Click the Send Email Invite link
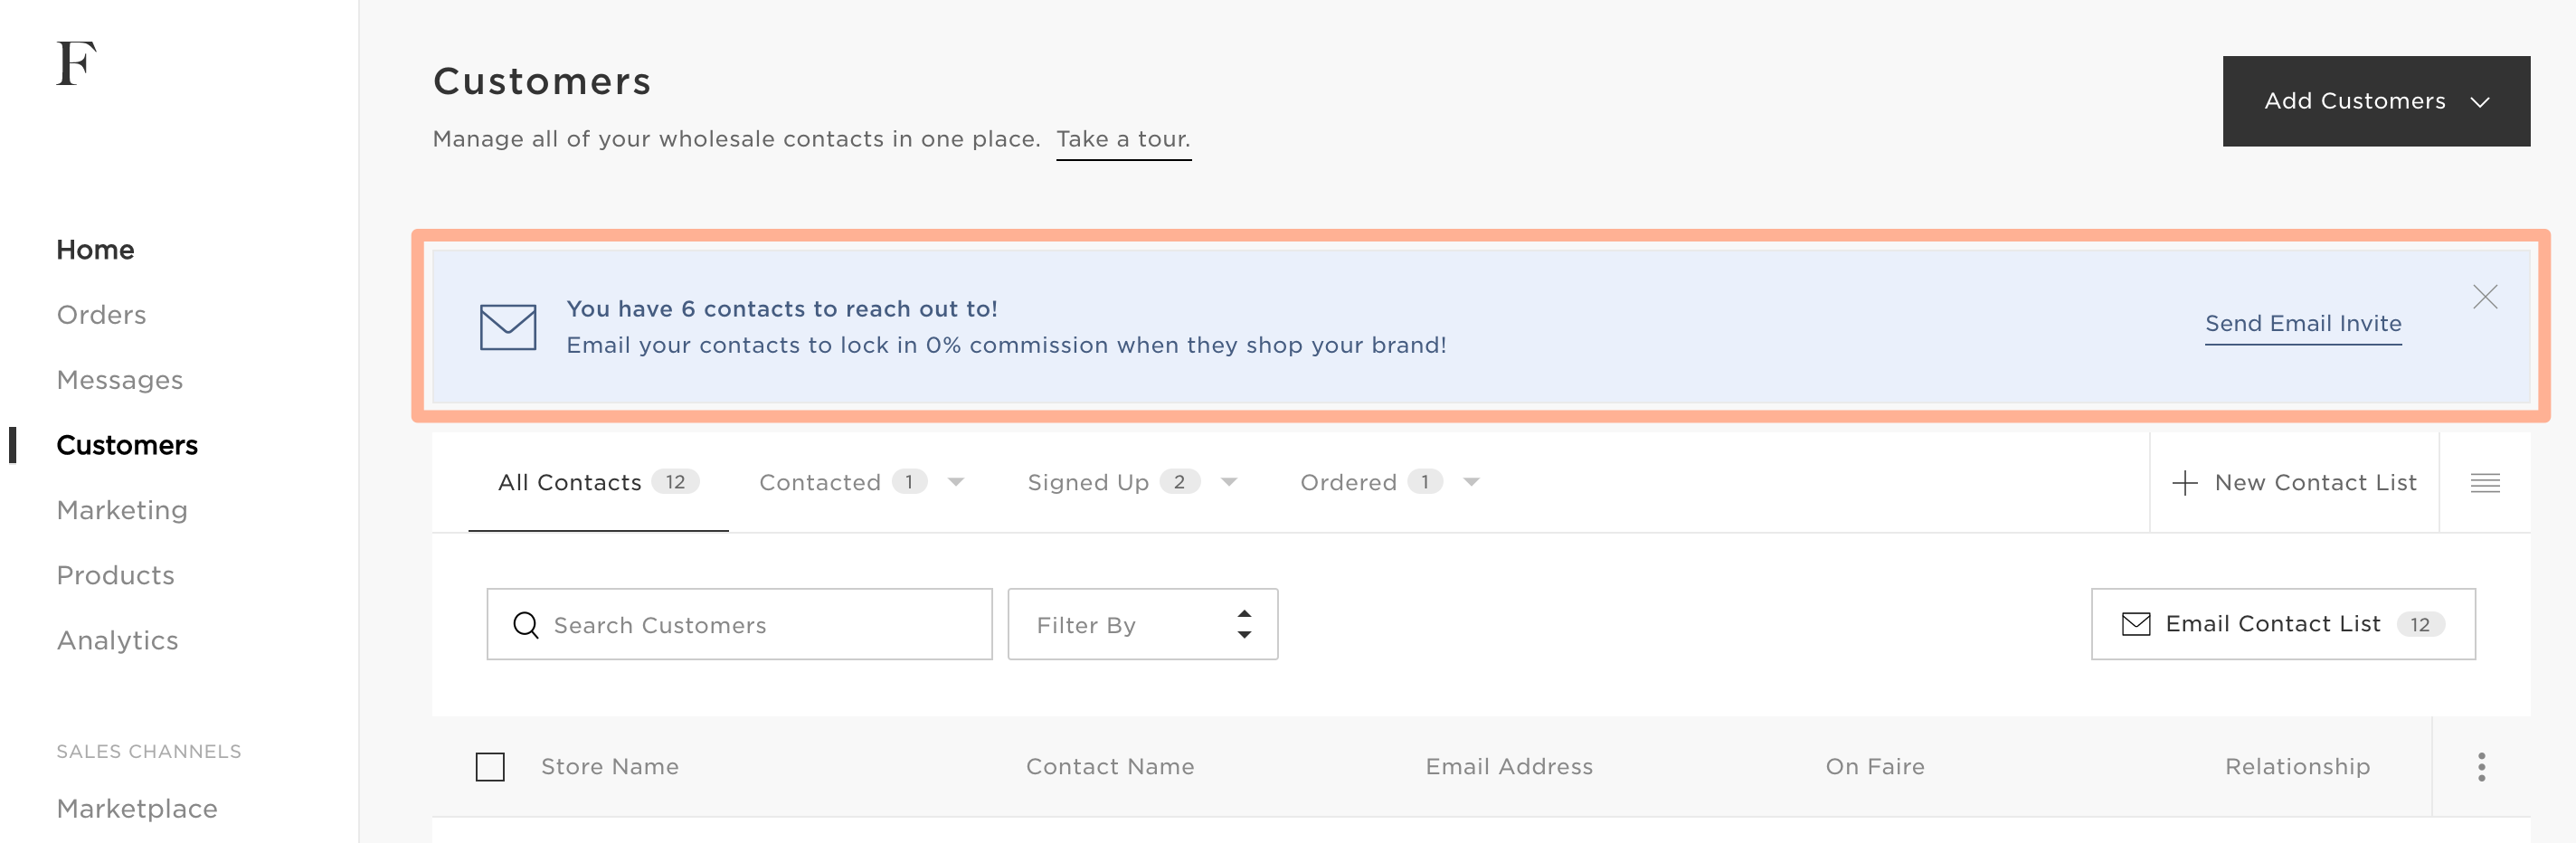The height and width of the screenshot is (843, 2576). [x=2302, y=324]
